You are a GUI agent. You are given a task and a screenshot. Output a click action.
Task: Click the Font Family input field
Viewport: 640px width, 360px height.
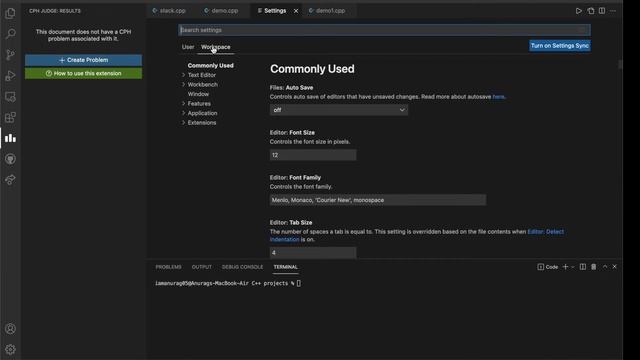pyautogui.click(x=378, y=200)
